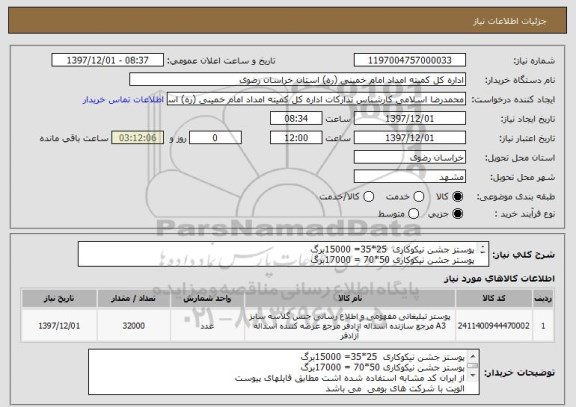Click the تعداد / مقدار column header

pos(134,298)
